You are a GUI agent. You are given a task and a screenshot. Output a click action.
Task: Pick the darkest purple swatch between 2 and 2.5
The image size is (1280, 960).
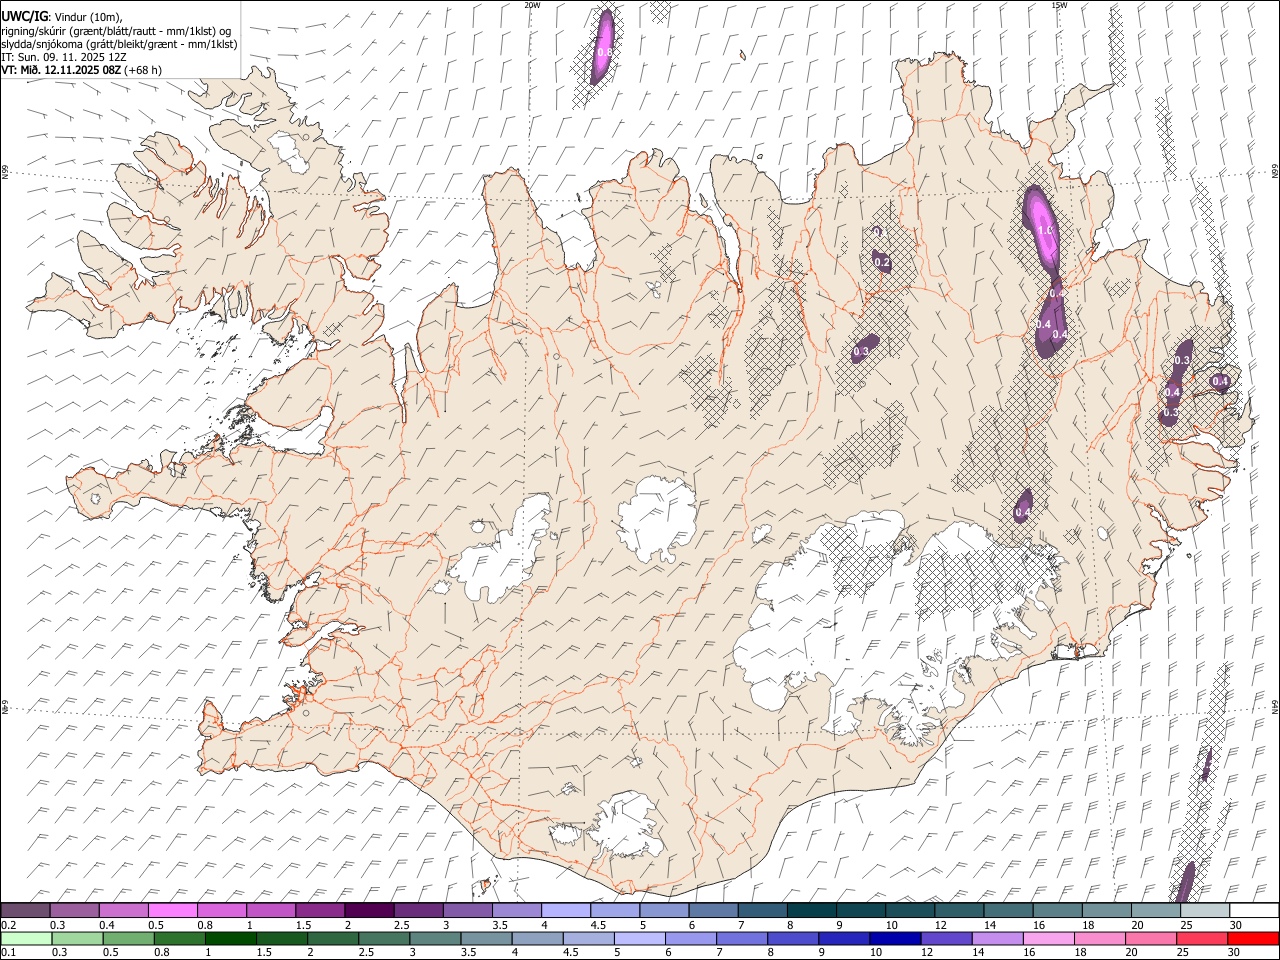(x=368, y=910)
